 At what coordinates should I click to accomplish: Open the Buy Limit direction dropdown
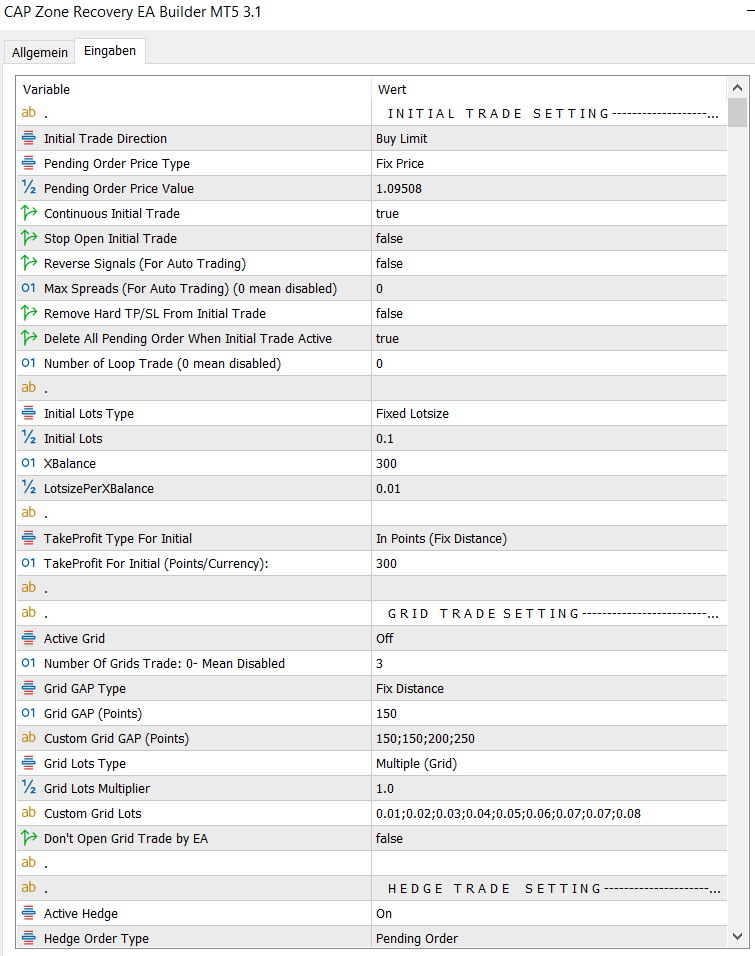pyautogui.click(x=549, y=138)
